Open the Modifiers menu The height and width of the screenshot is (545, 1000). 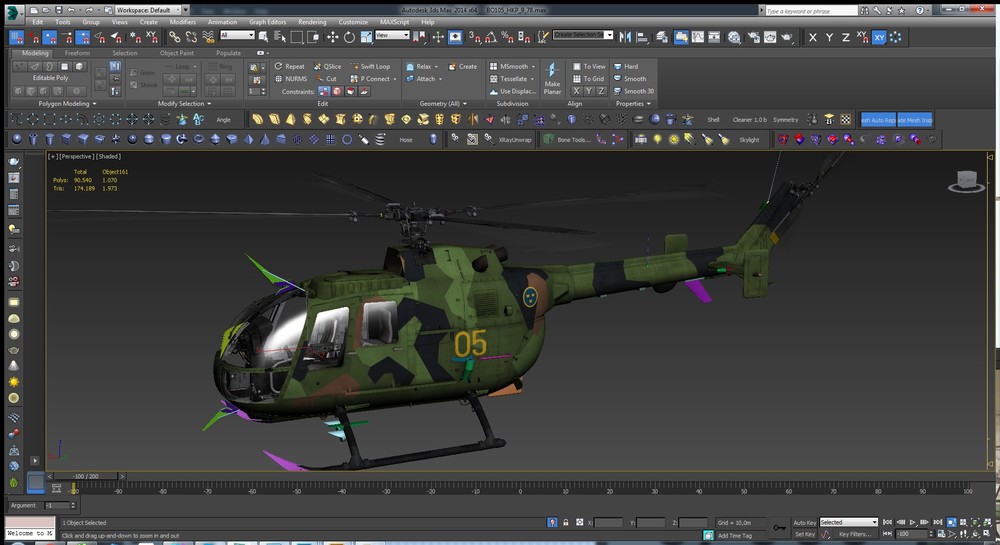click(182, 21)
